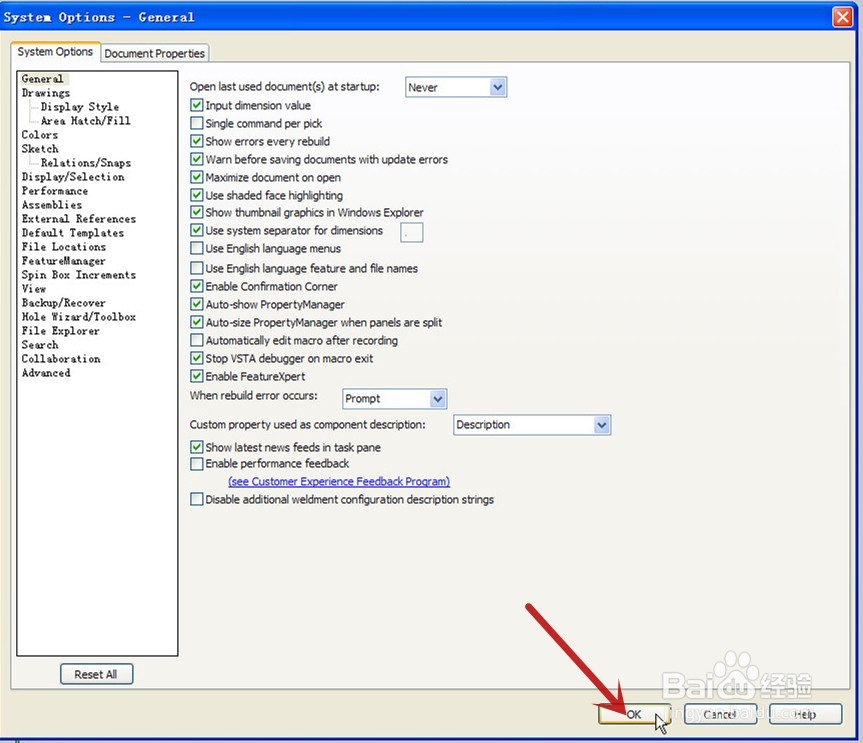863x743 pixels.
Task: Open the Customer Experience Feedback Program link
Action: click(339, 482)
